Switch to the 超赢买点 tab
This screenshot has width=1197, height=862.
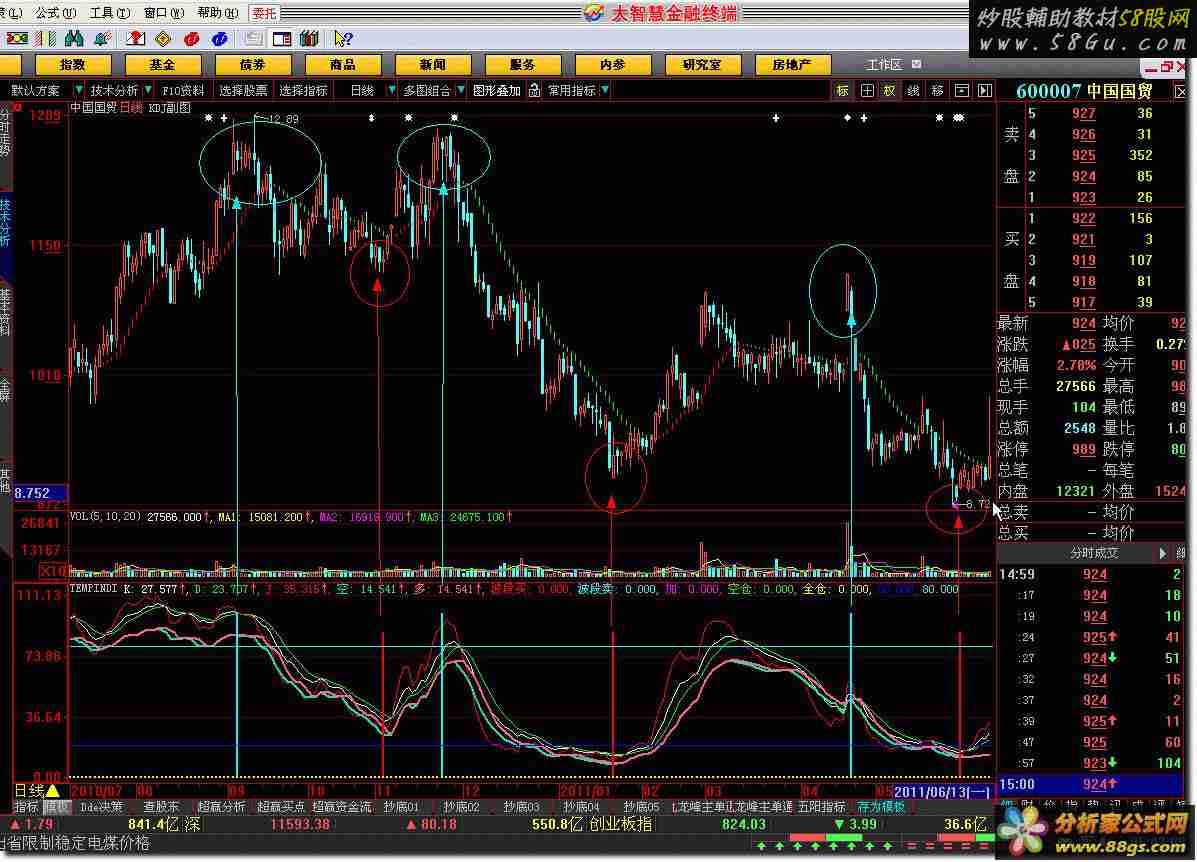click(x=280, y=807)
